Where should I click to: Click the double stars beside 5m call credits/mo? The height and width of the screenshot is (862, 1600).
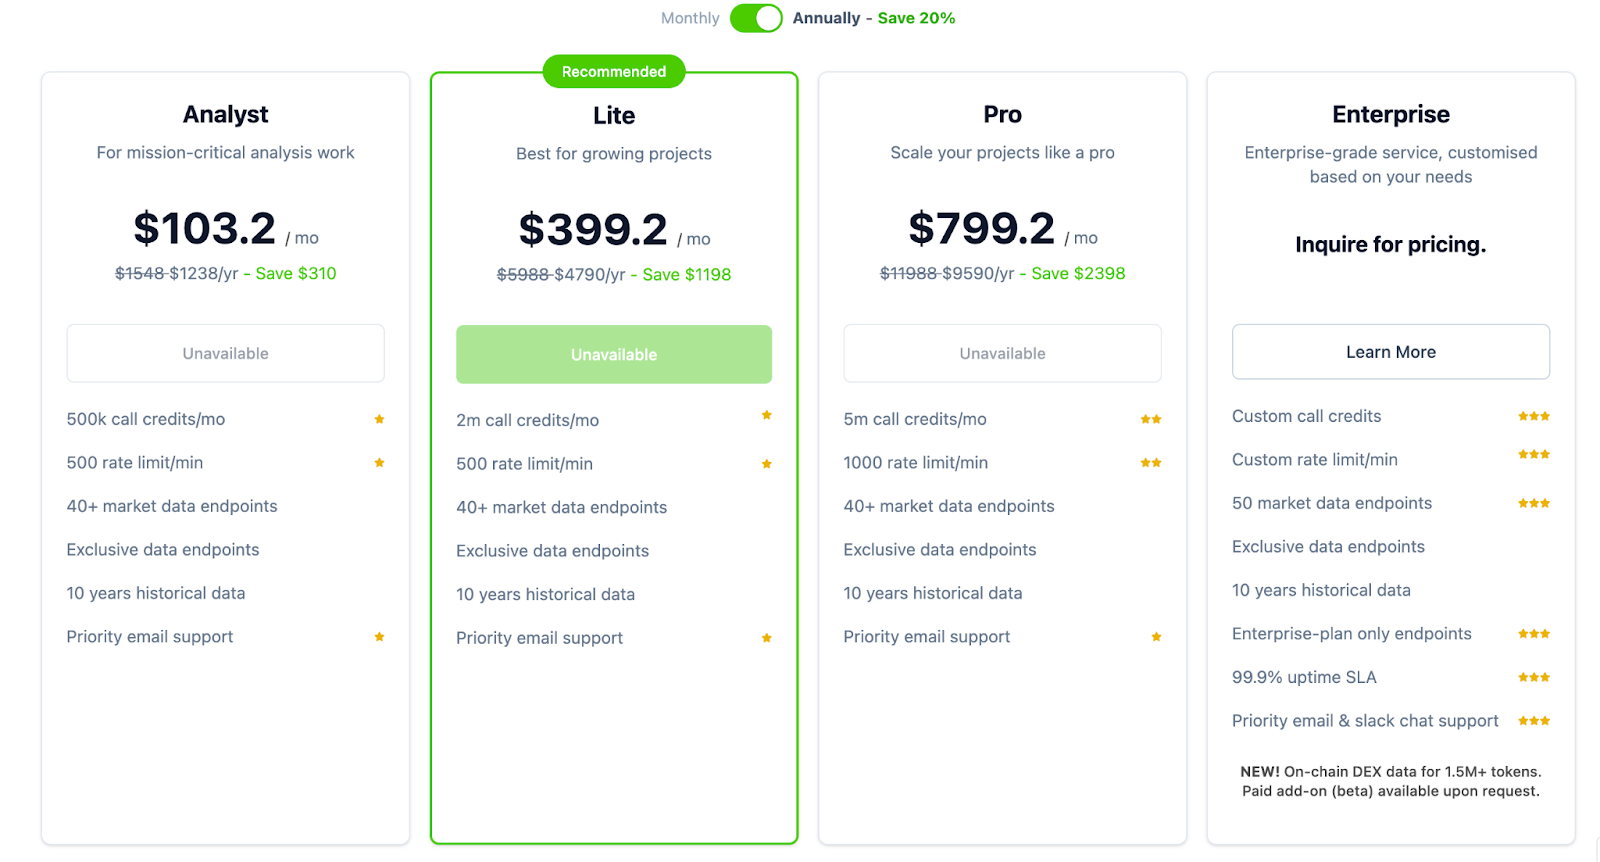point(1151,419)
